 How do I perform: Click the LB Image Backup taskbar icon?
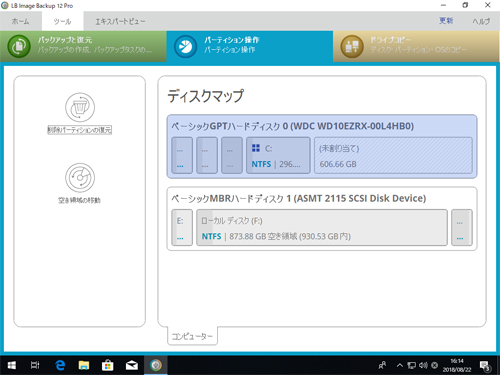click(156, 365)
